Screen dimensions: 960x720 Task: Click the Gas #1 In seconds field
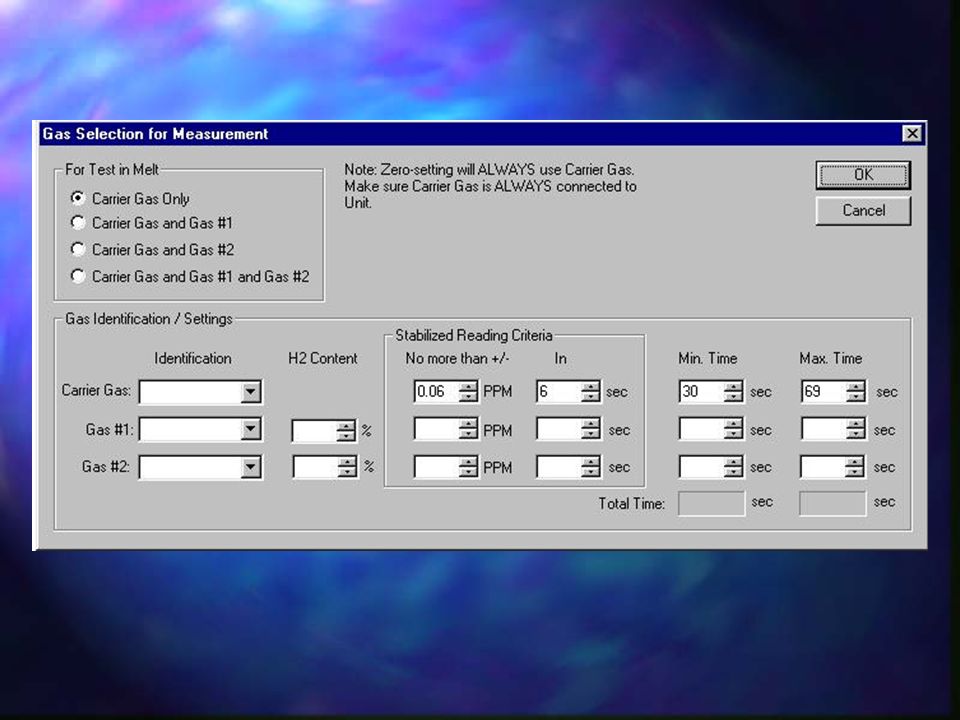559,429
